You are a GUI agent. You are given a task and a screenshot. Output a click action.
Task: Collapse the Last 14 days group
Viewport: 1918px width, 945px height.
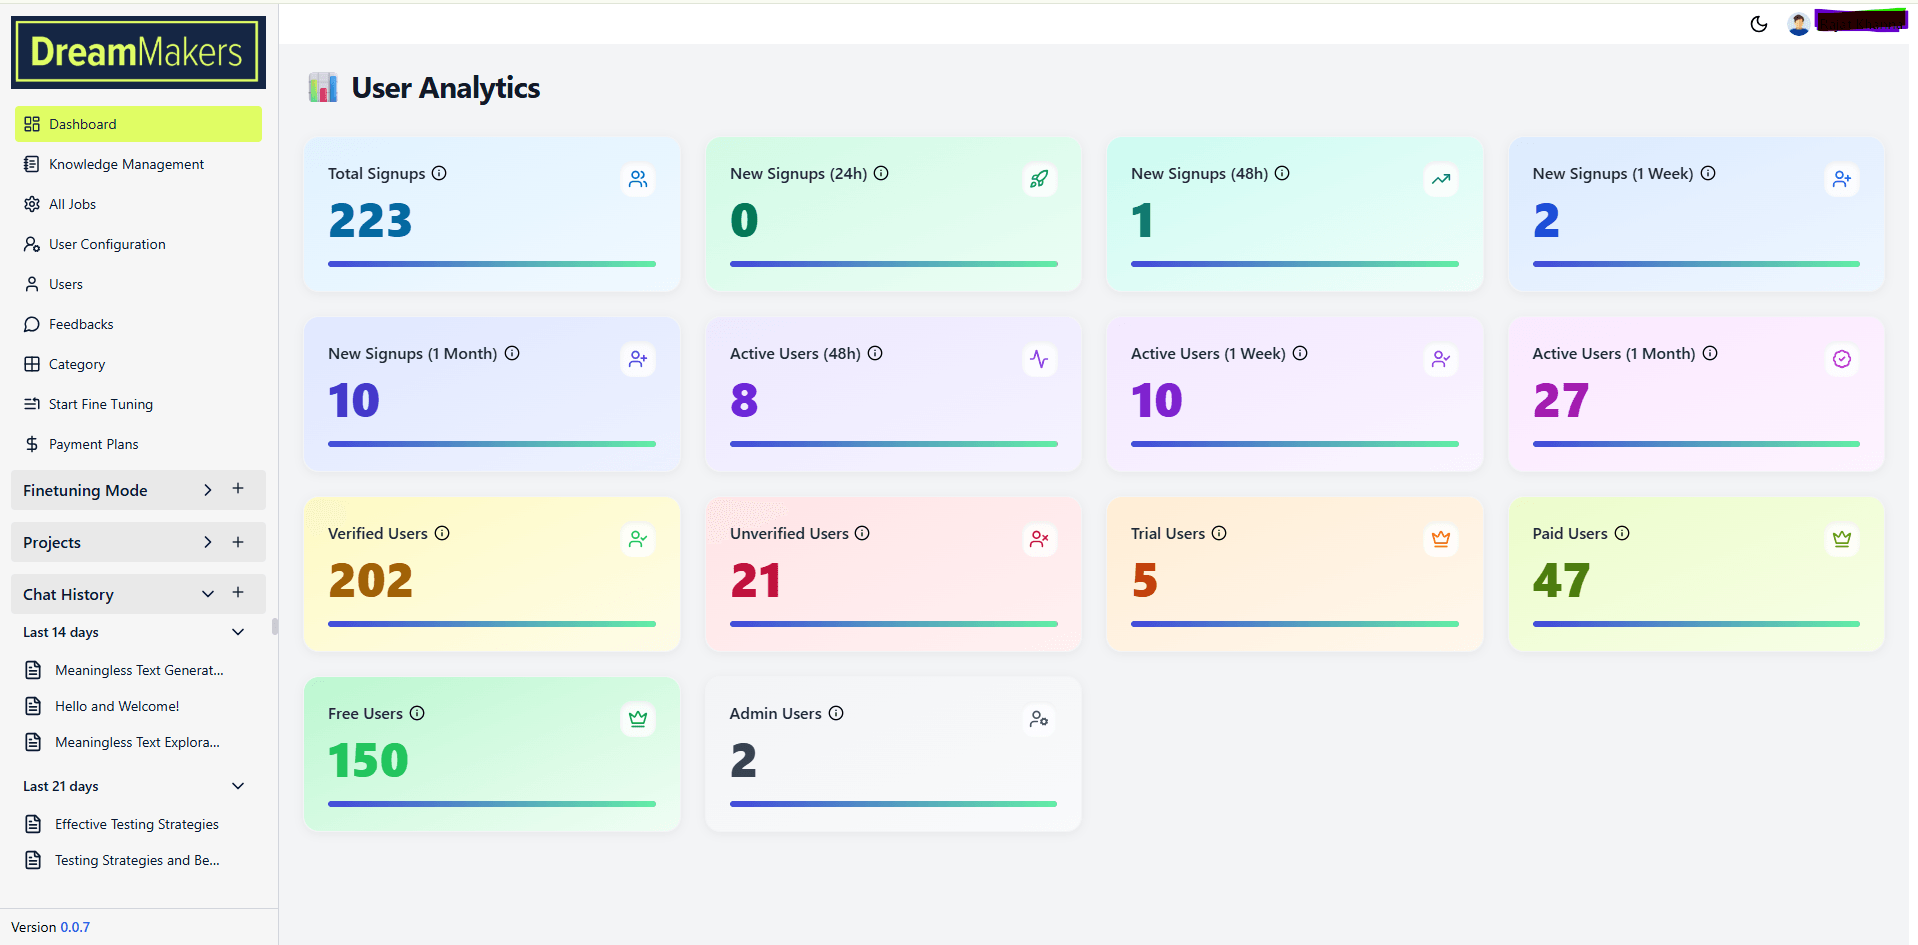(238, 632)
